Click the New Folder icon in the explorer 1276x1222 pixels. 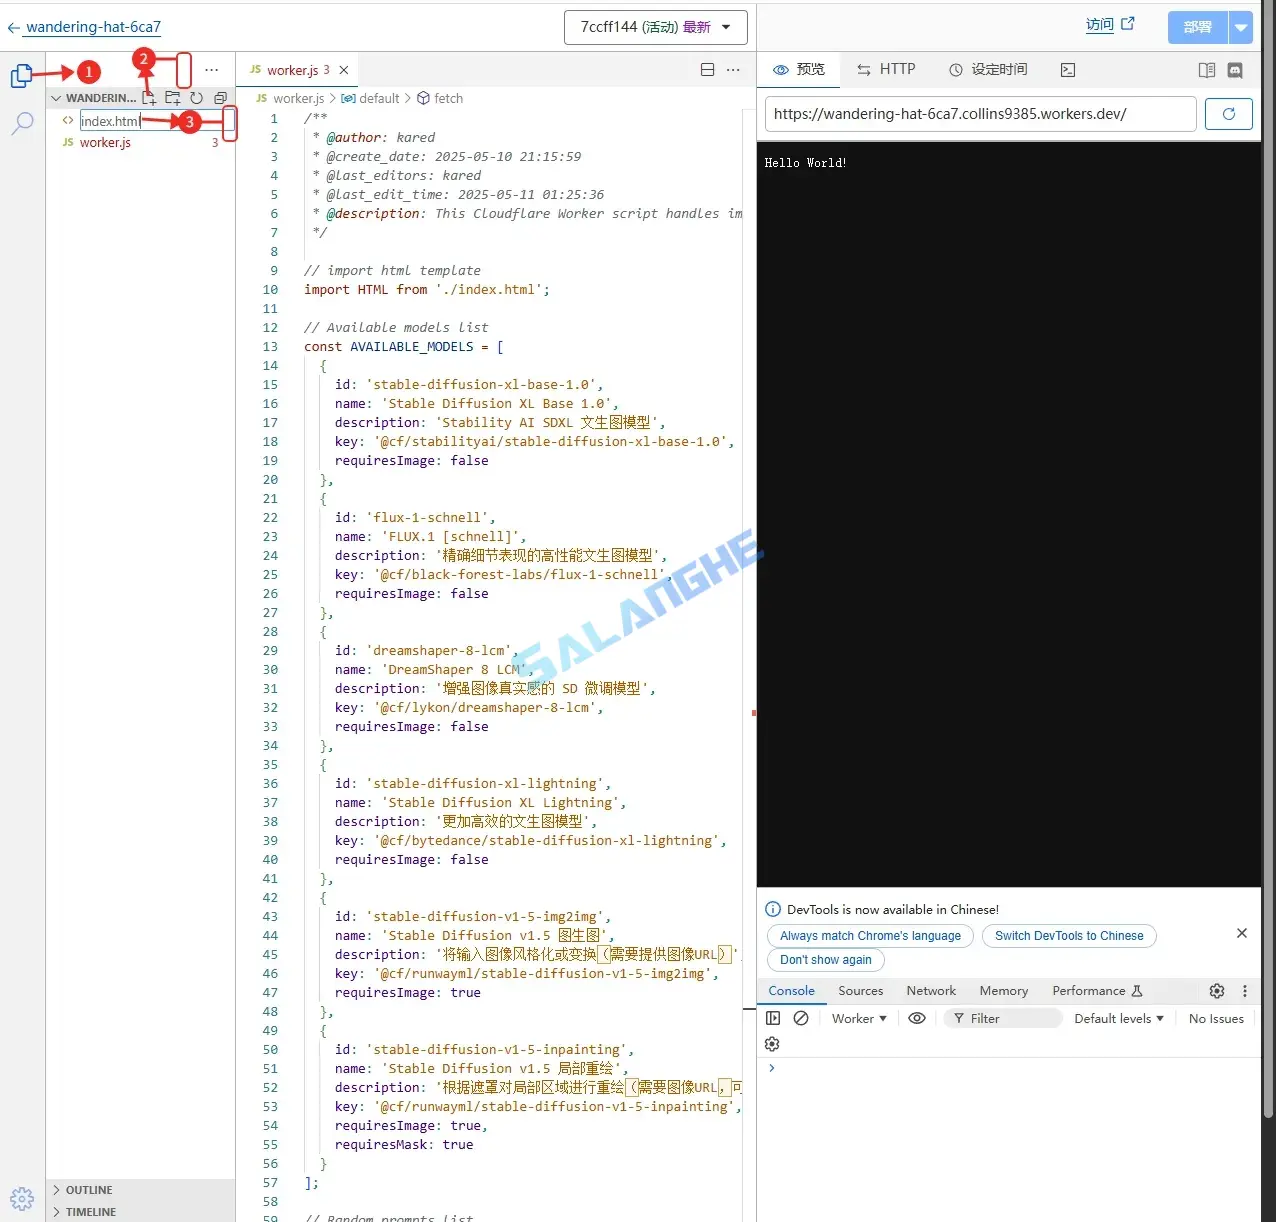click(x=172, y=98)
